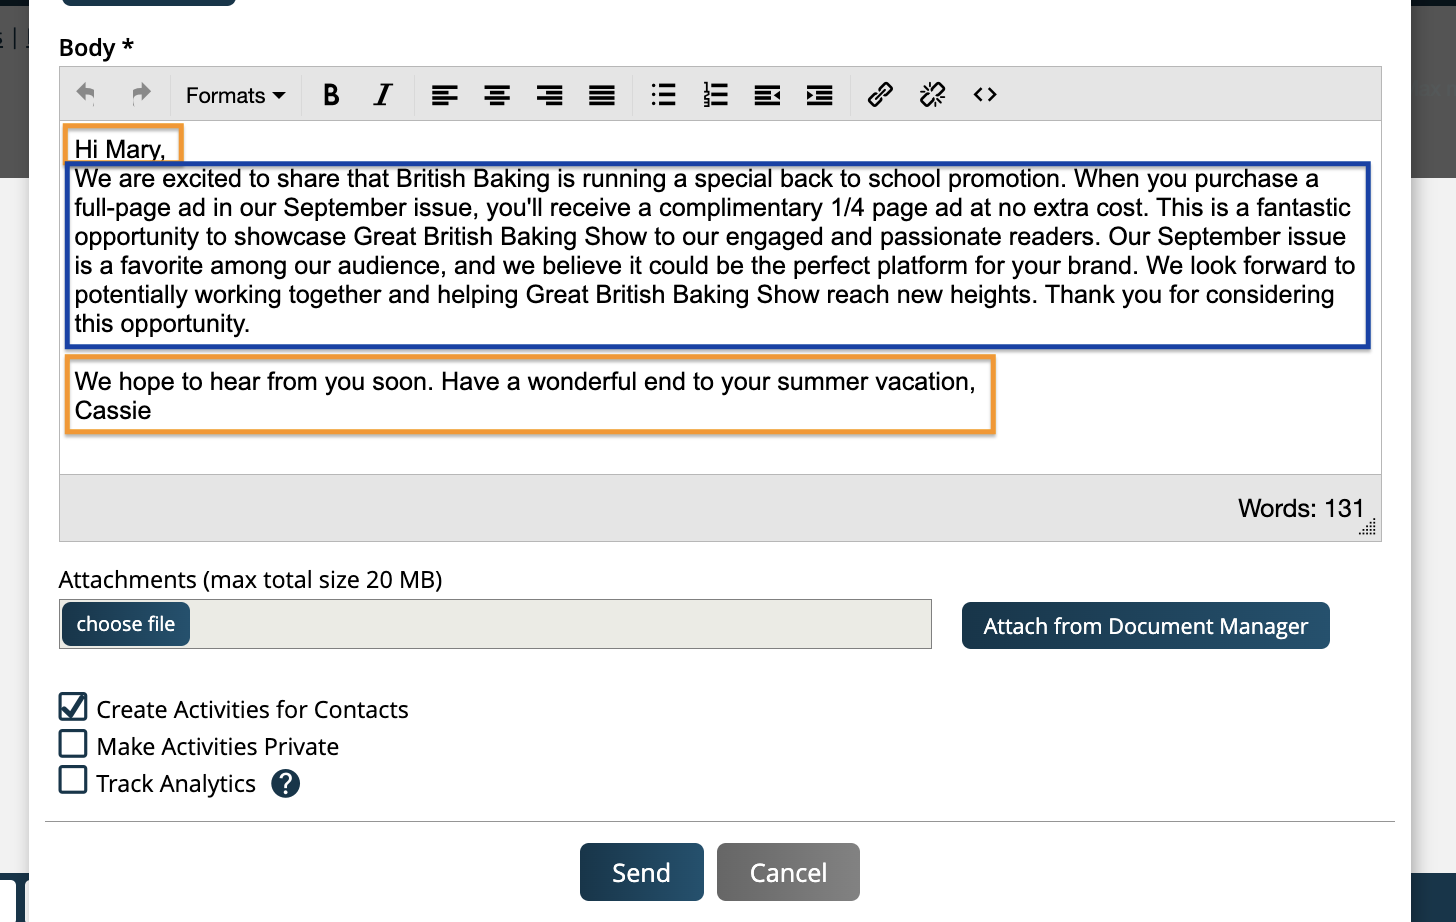Enable Make Activities Private checkbox
The image size is (1456, 922).
tap(73, 744)
